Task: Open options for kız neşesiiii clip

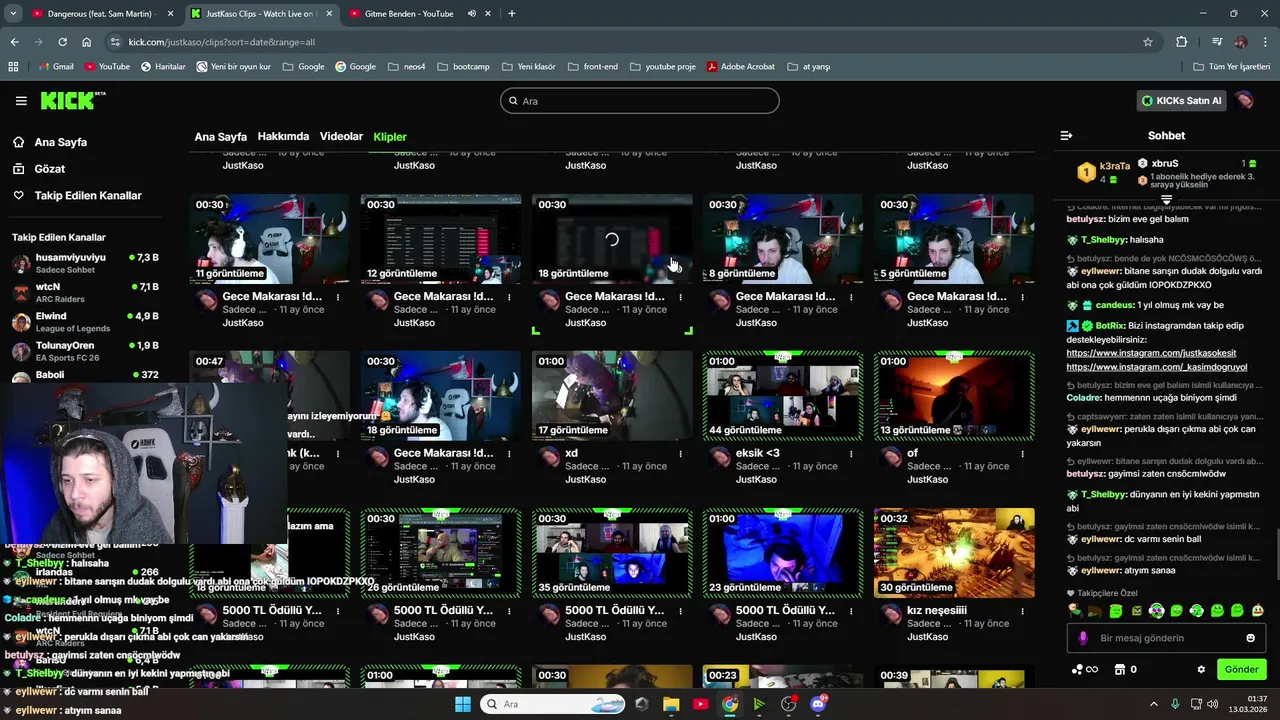Action: 1022,611
